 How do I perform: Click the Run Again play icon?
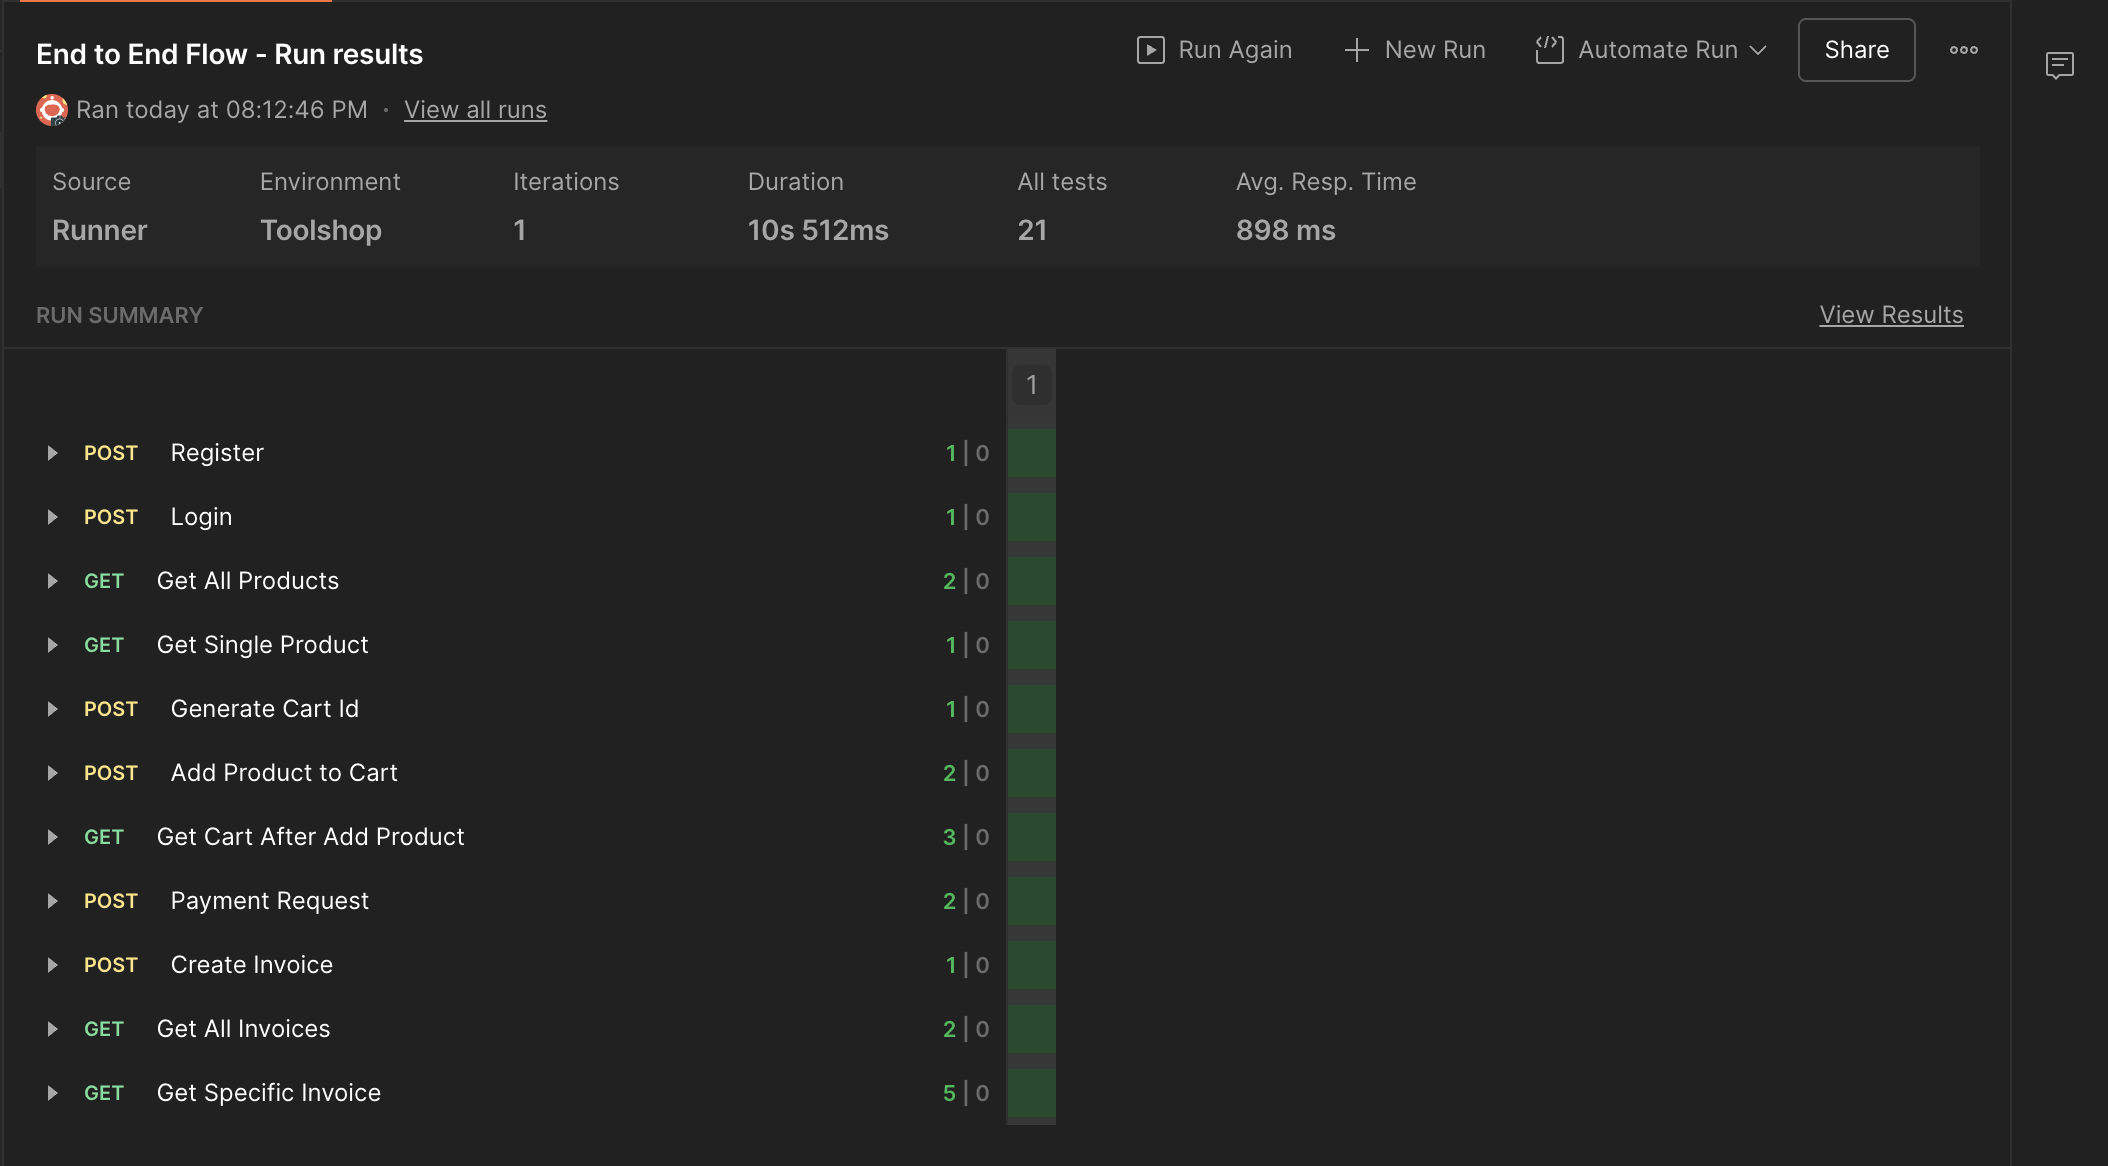click(x=1151, y=50)
